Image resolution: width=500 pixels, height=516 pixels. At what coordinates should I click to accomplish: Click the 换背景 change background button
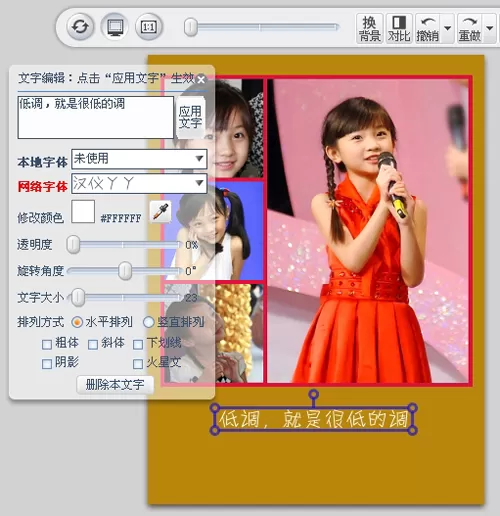coord(369,29)
